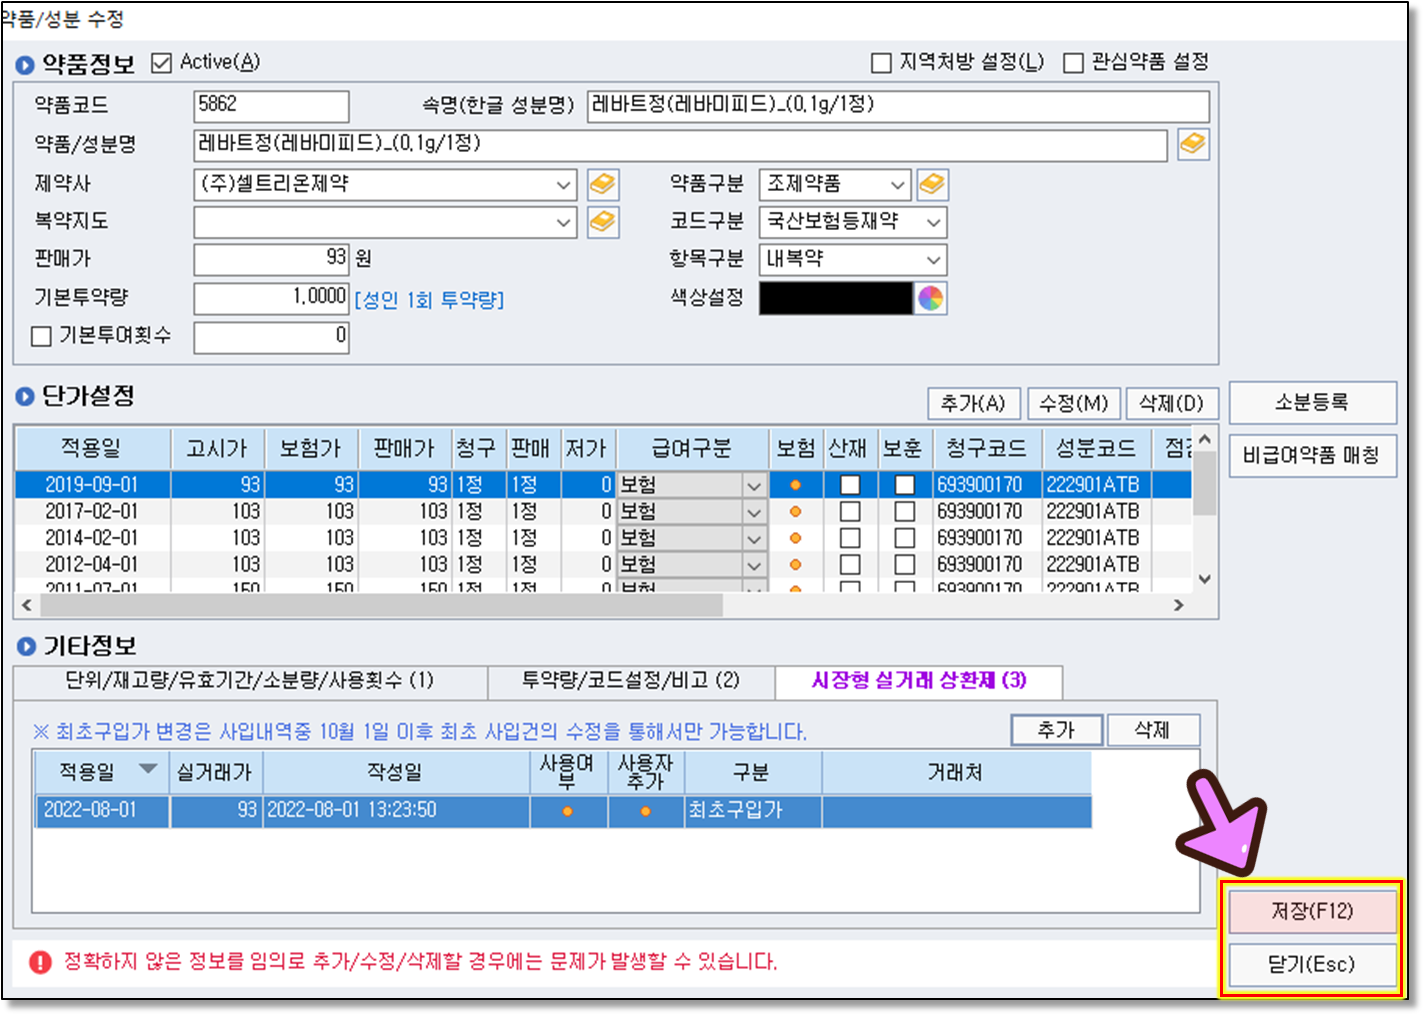Check the 기본투여횟수 checkbox

click(41, 337)
